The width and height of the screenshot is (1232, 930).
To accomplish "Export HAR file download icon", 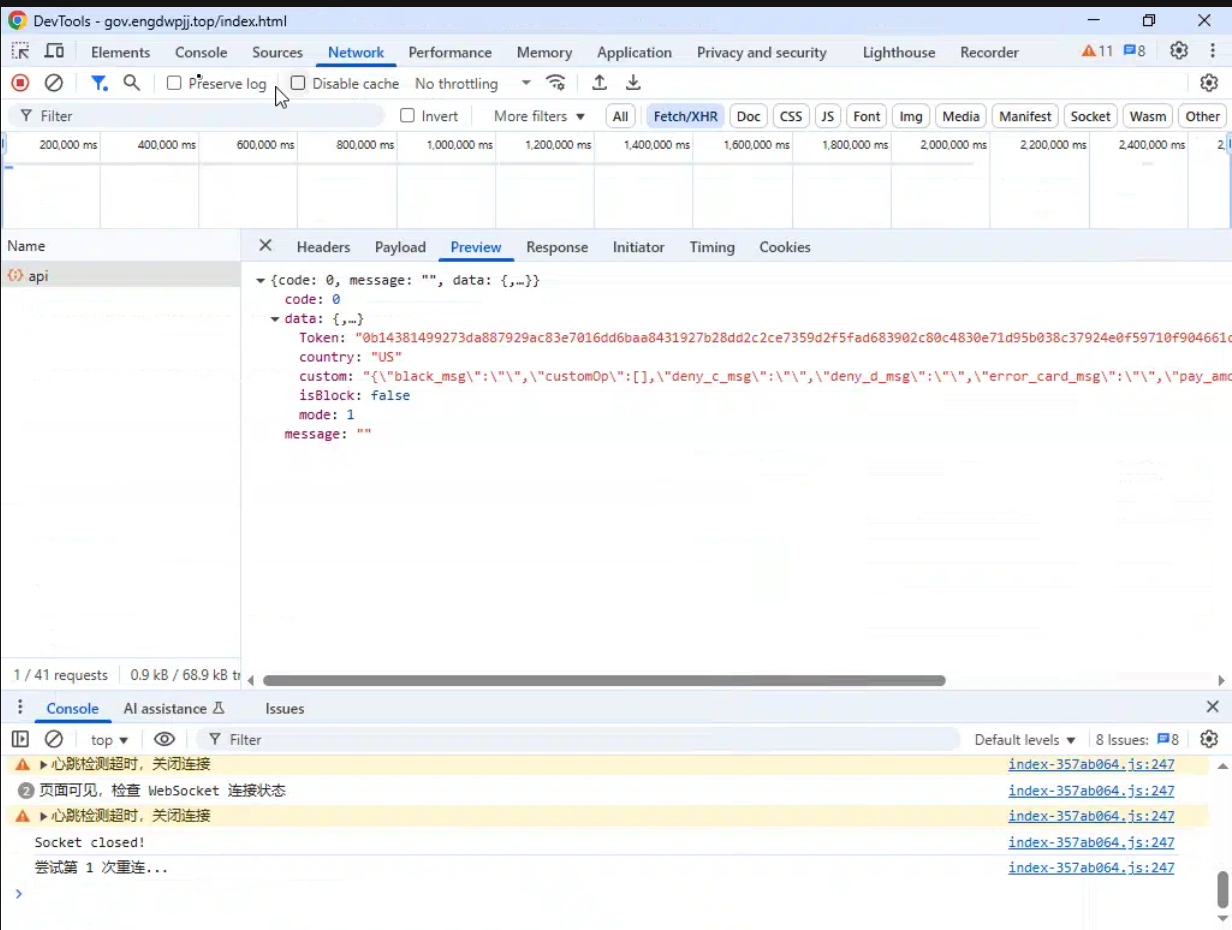I will click(633, 83).
